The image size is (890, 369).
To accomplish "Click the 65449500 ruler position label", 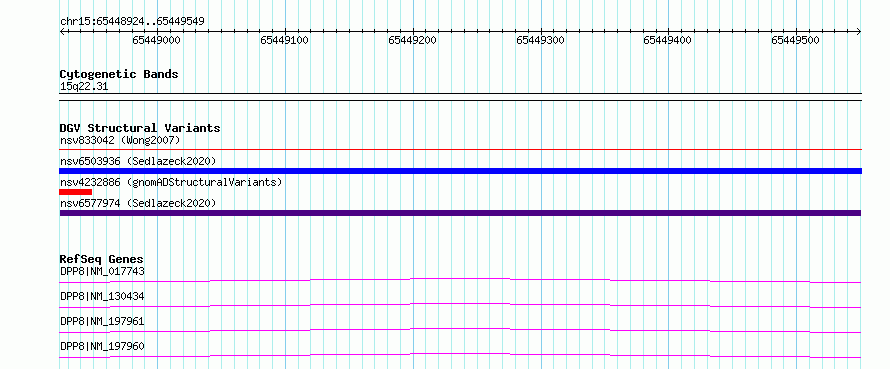I will (795, 40).
